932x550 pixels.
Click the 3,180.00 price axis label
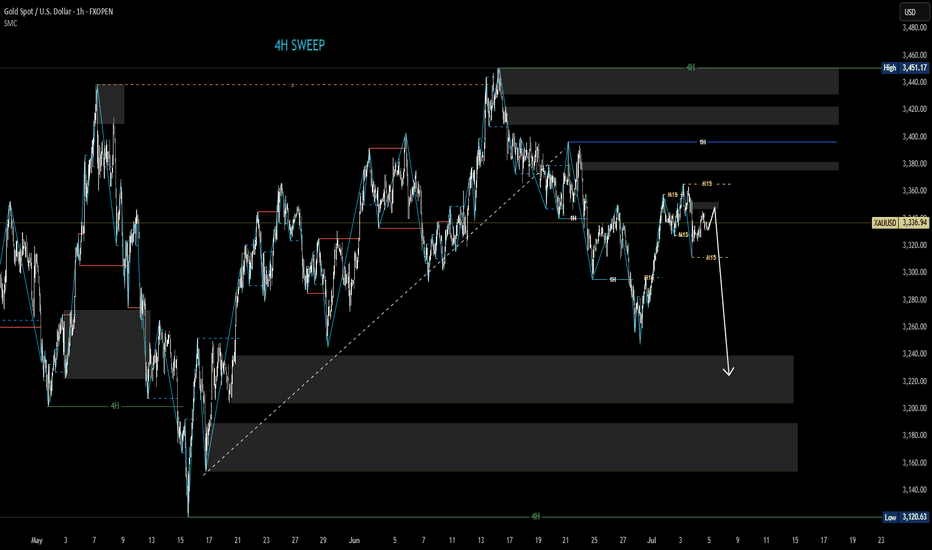tap(914, 435)
